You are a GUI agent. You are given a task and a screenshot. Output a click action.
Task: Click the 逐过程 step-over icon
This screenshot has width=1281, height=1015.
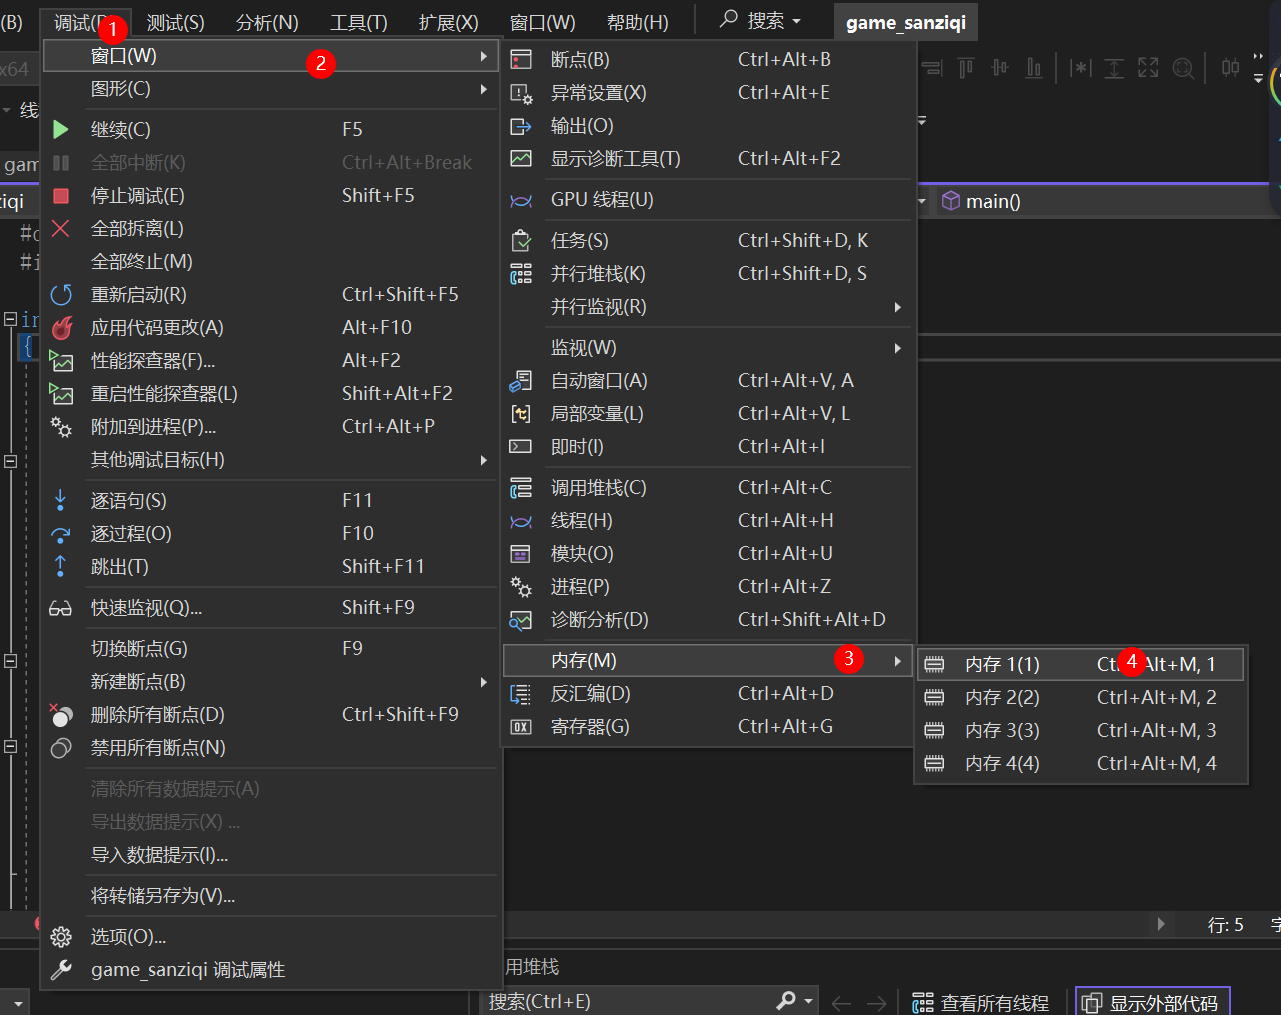click(x=61, y=534)
